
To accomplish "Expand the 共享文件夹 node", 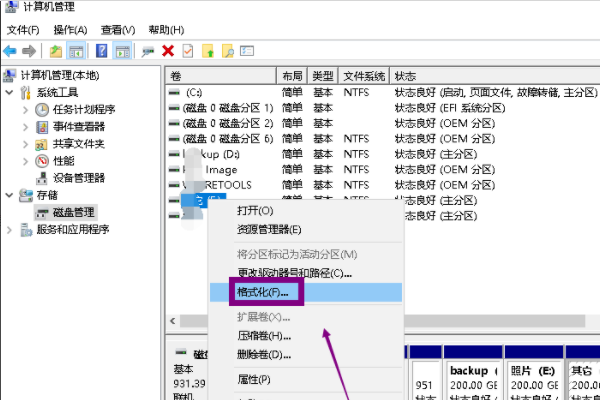I will [26, 144].
